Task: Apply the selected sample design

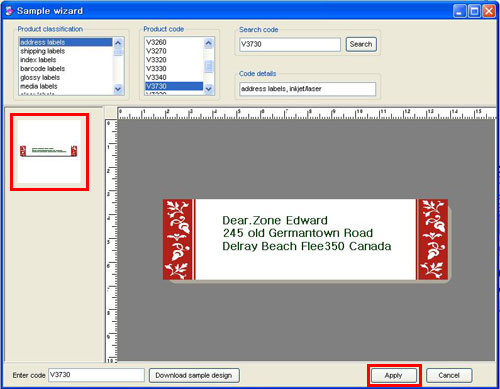Action: coord(394,376)
